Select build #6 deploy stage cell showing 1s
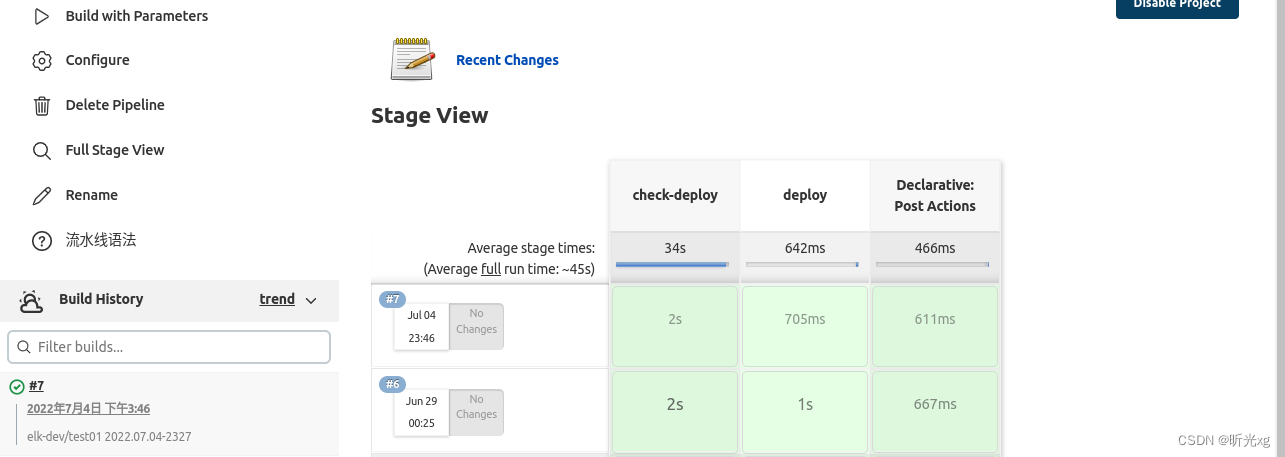Viewport: 1285px width, 457px height. [804, 405]
